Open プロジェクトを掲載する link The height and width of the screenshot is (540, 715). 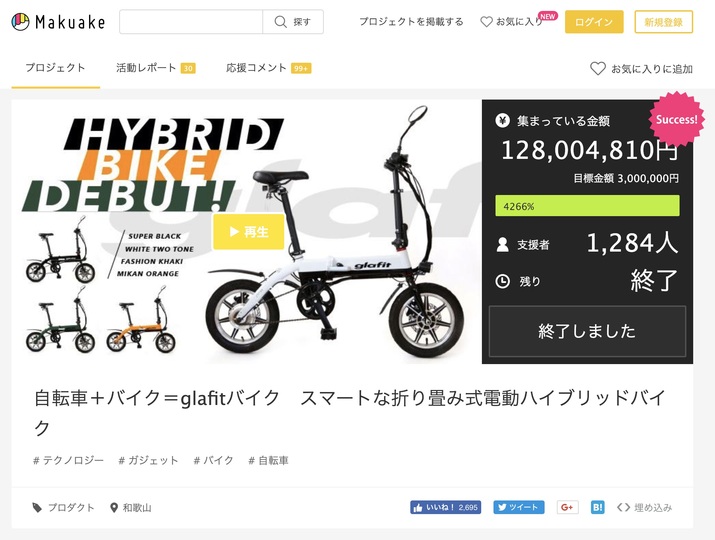411,21
